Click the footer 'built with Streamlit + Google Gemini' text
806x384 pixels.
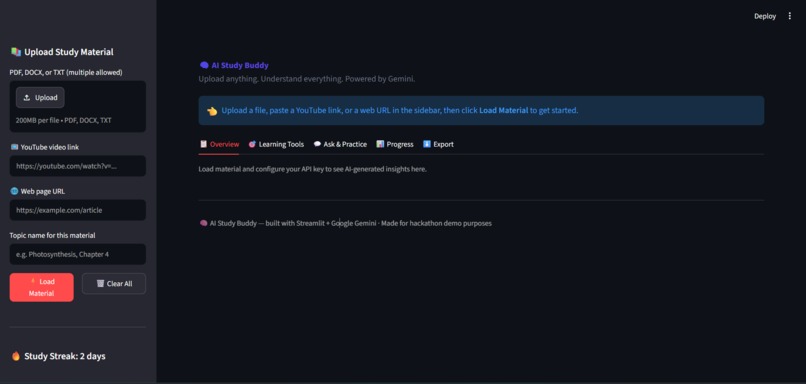tap(321, 224)
